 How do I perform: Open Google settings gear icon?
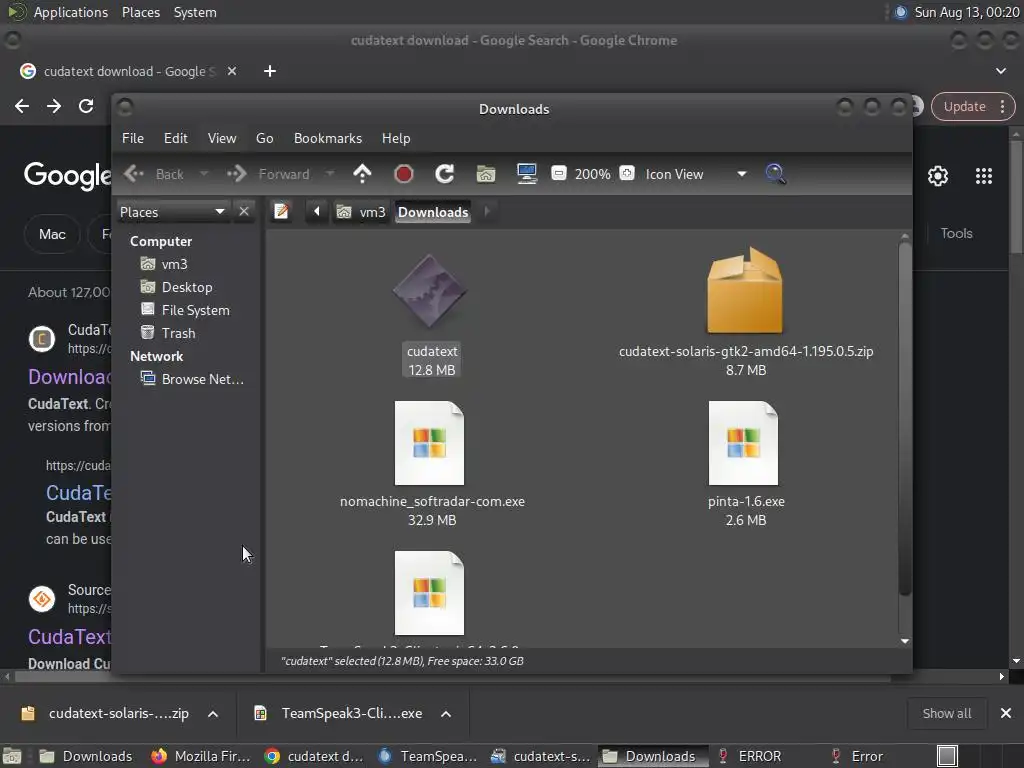(x=938, y=176)
